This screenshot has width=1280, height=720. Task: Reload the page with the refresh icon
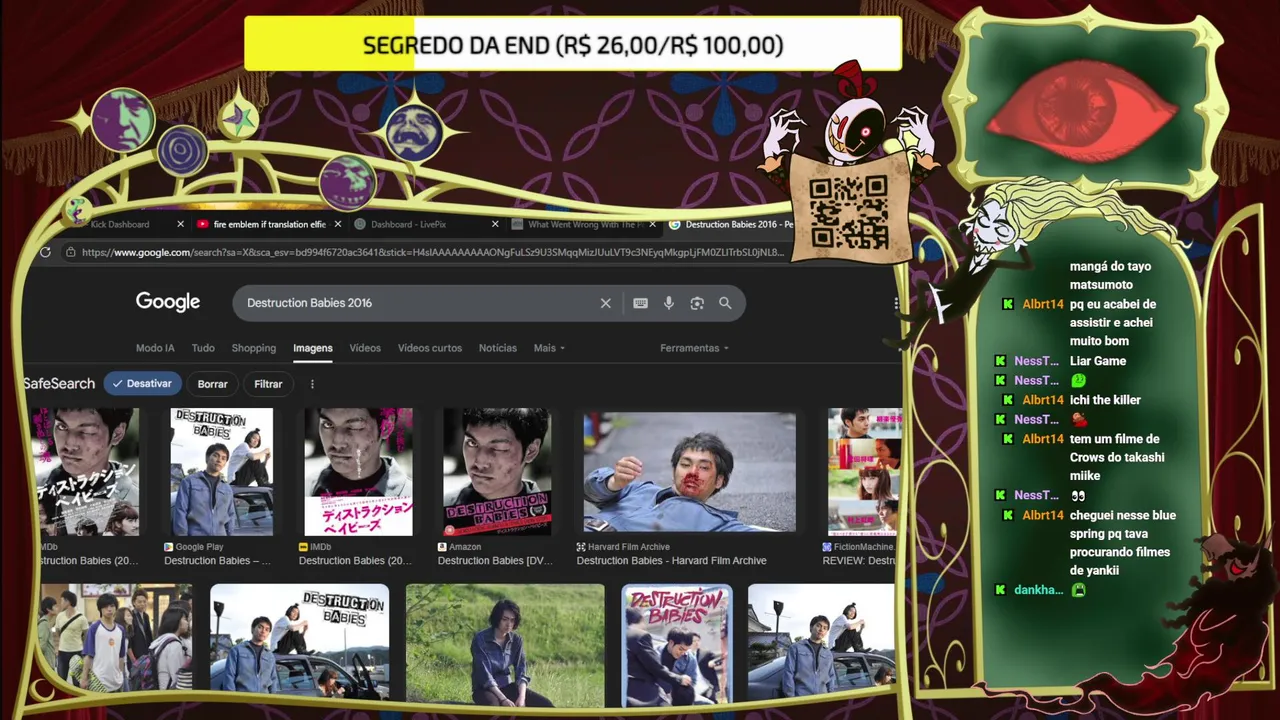45,252
